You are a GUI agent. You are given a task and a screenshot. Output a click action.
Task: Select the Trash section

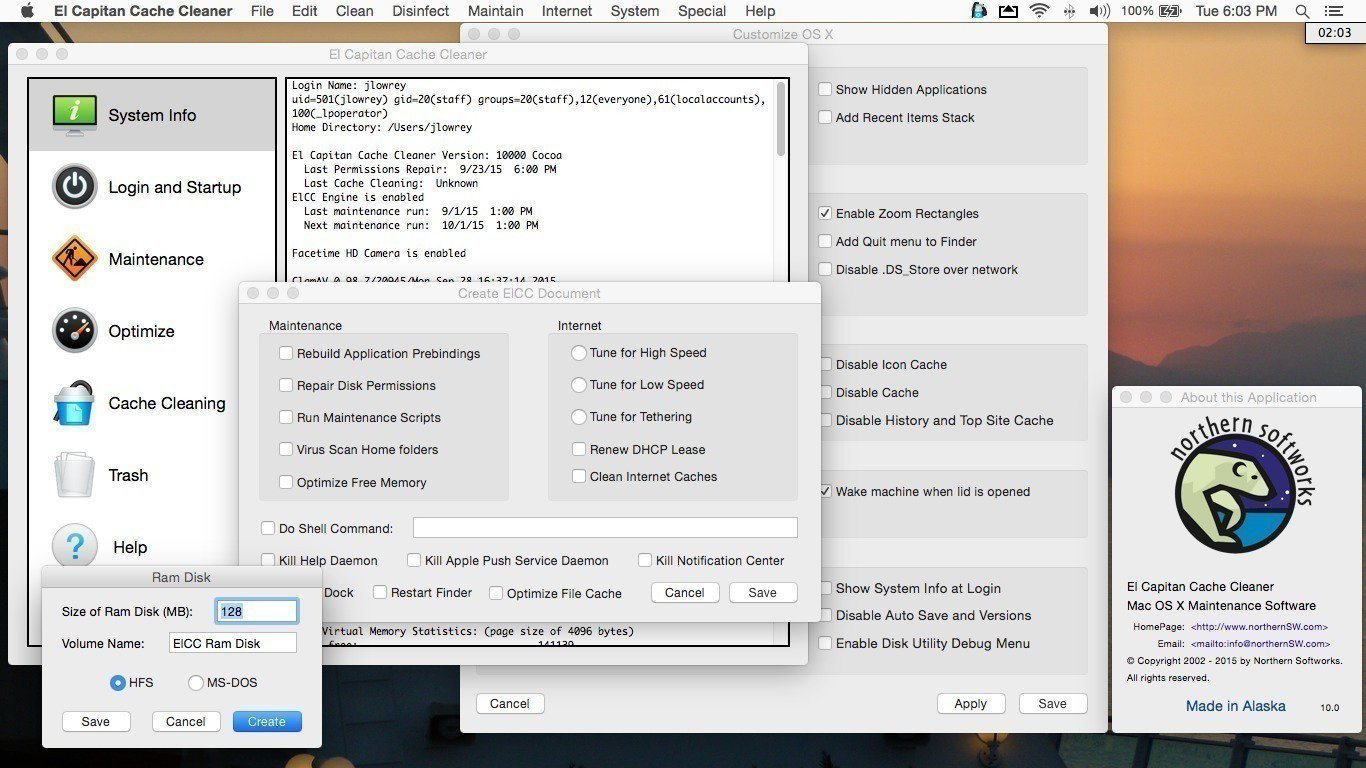[128, 475]
